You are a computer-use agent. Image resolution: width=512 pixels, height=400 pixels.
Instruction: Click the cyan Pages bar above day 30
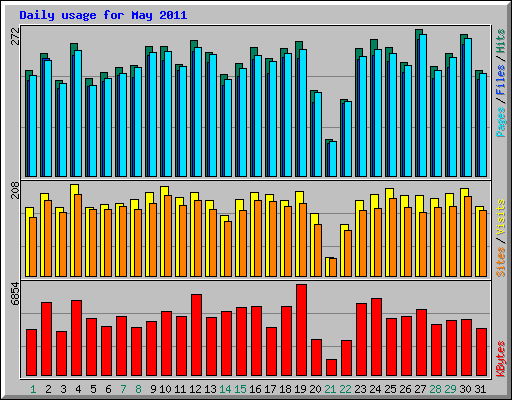[x=468, y=107]
